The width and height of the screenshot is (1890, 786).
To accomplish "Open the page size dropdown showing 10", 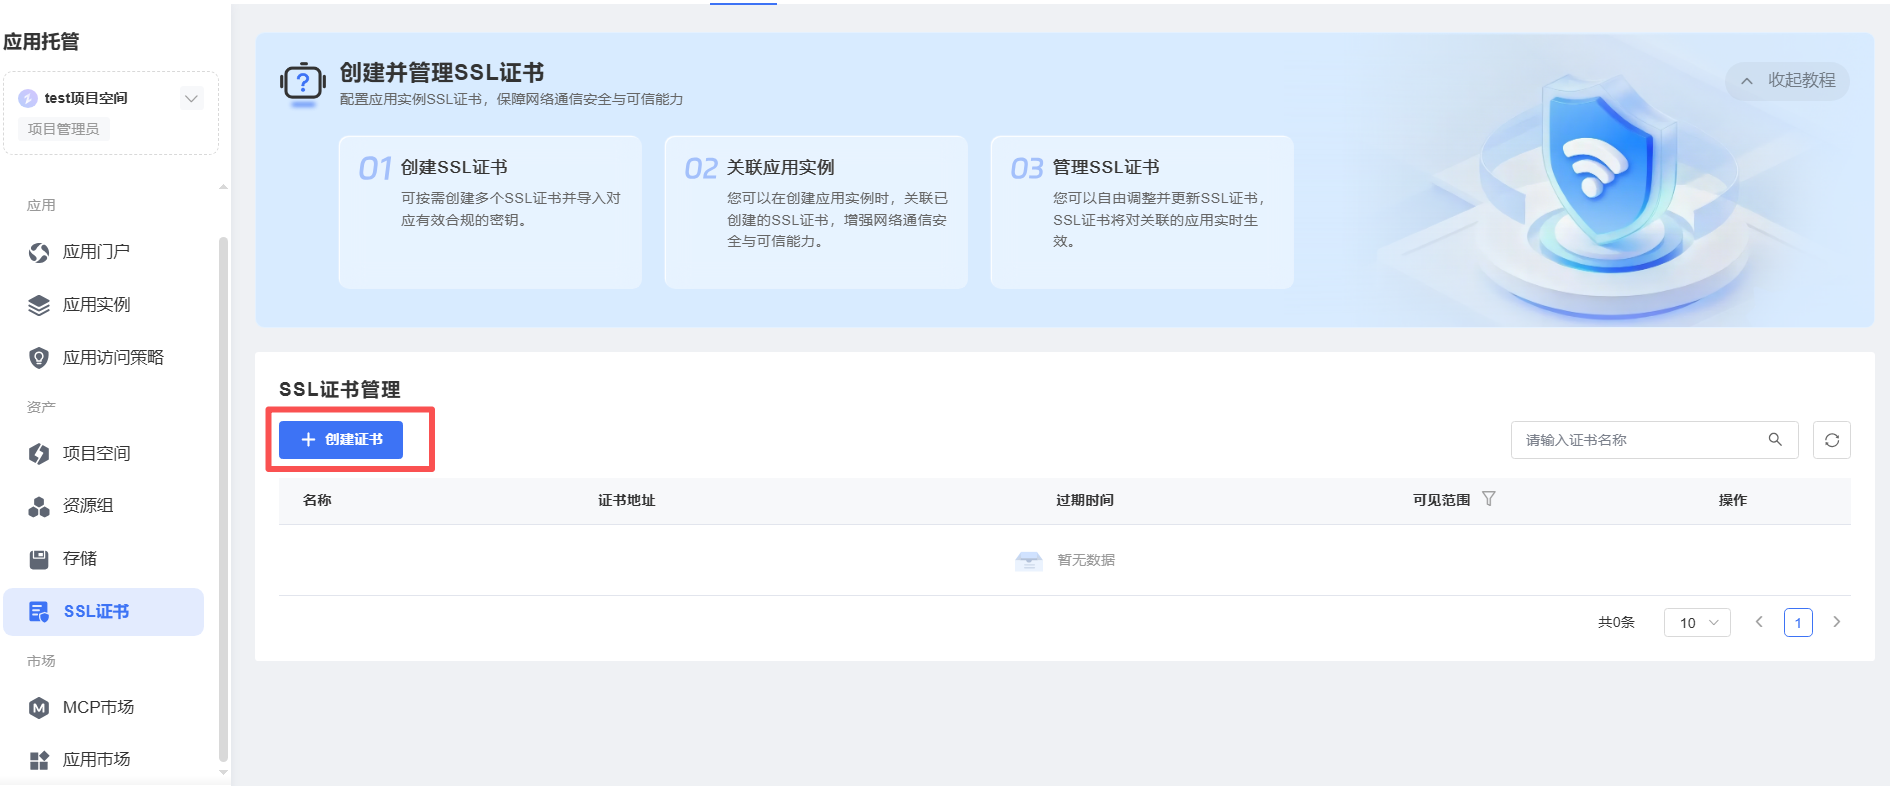I will pos(1697,623).
